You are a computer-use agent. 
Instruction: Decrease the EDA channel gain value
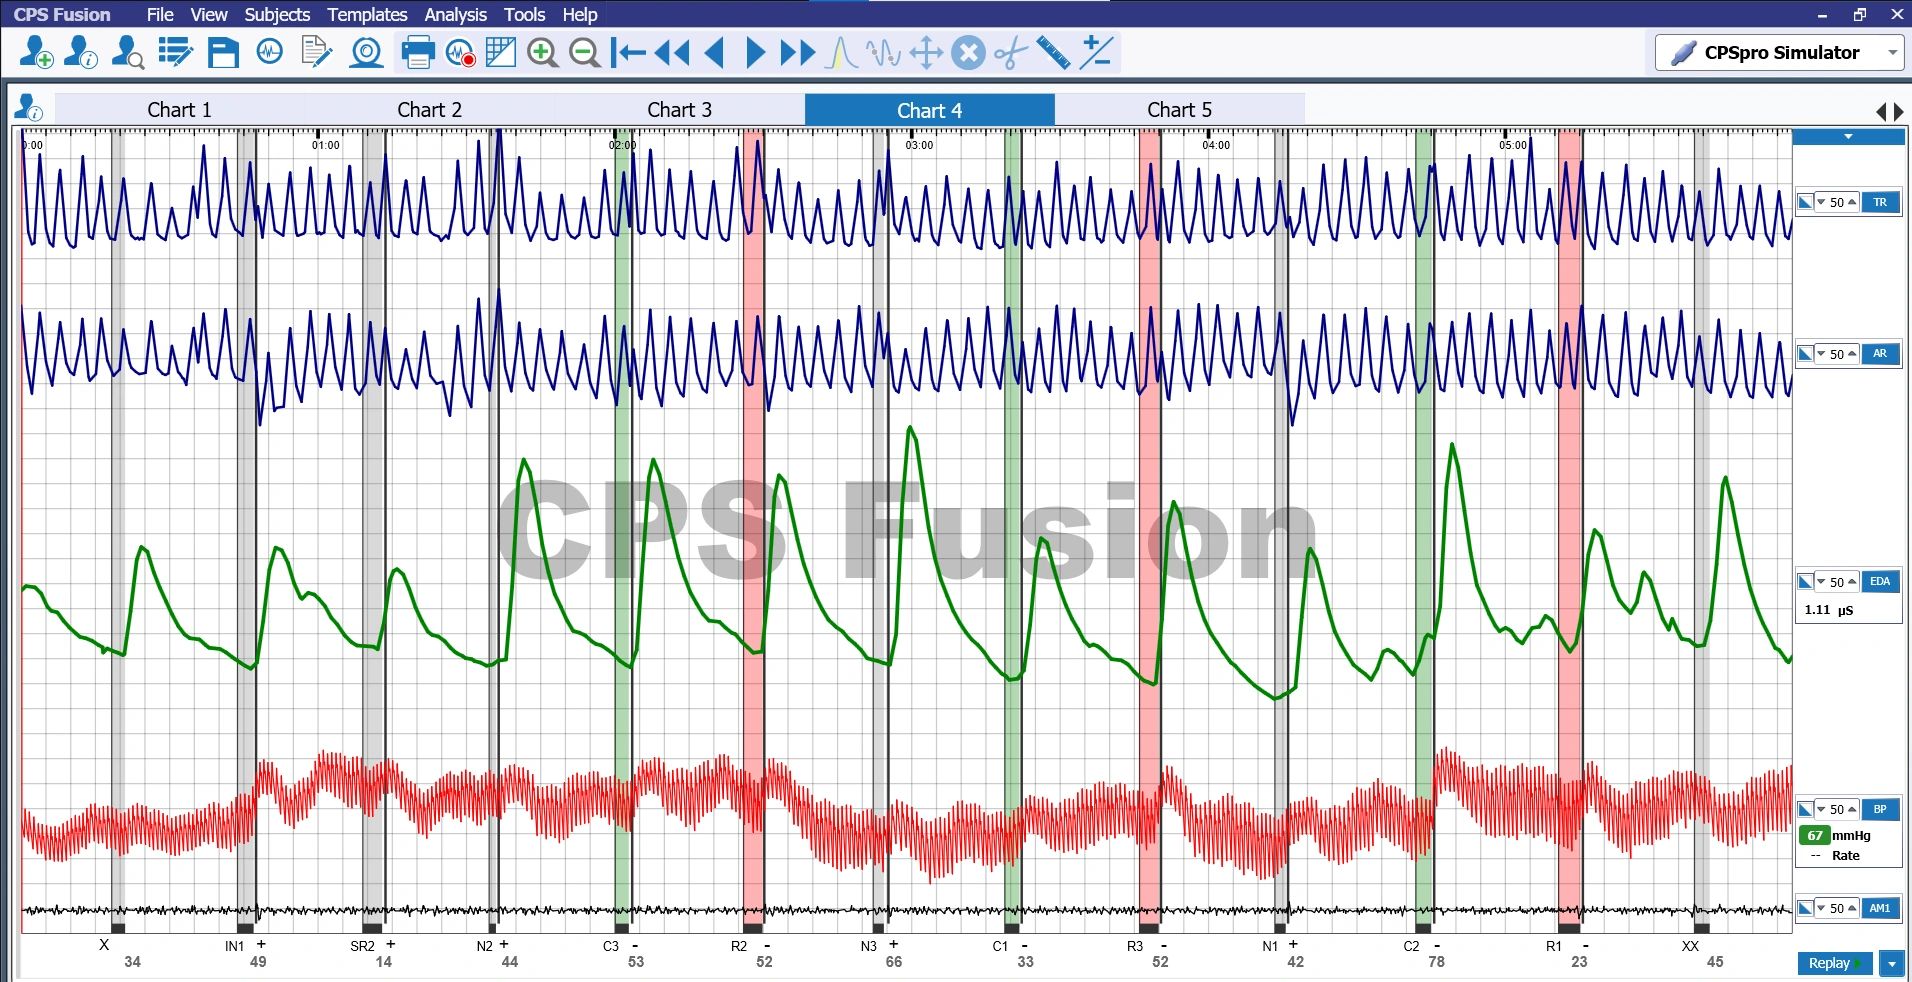tap(1821, 582)
